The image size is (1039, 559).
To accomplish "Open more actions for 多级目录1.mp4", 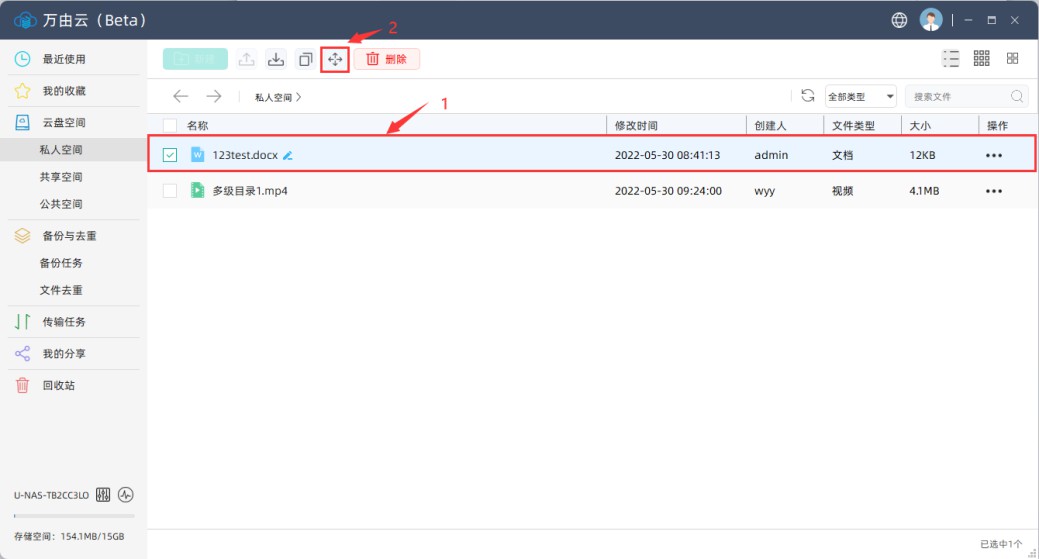I will coord(993,191).
